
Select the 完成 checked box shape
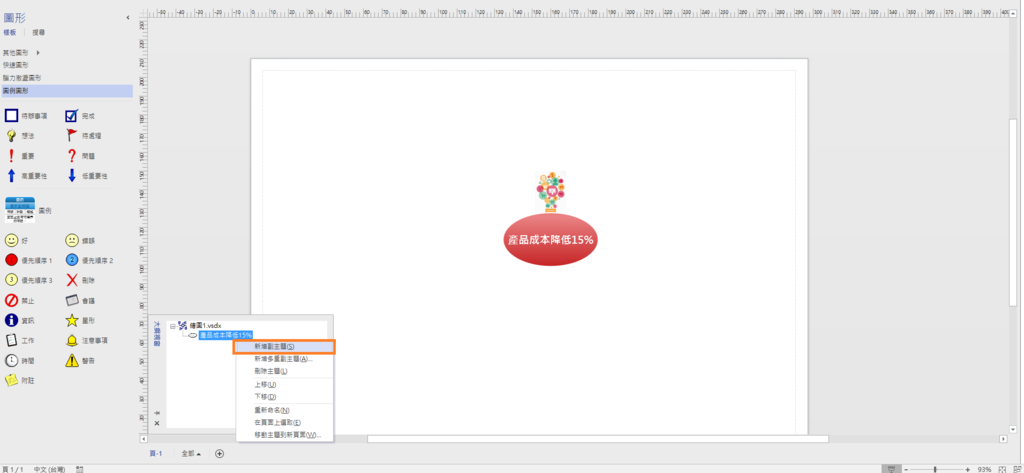[x=71, y=116]
